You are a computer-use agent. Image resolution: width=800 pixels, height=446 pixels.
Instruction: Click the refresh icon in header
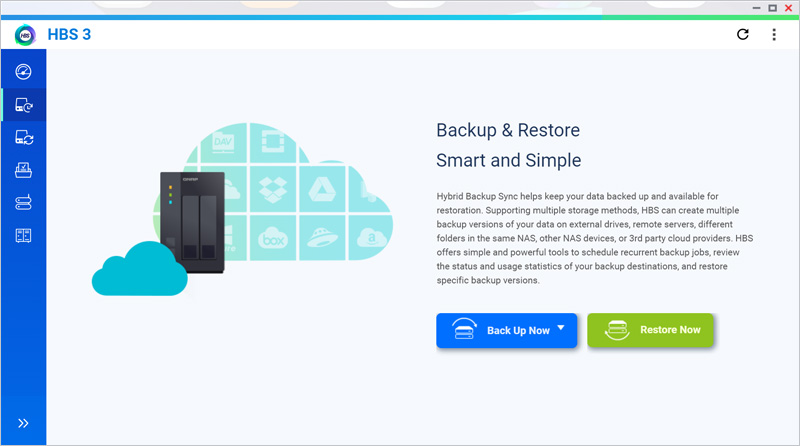pyautogui.click(x=743, y=34)
